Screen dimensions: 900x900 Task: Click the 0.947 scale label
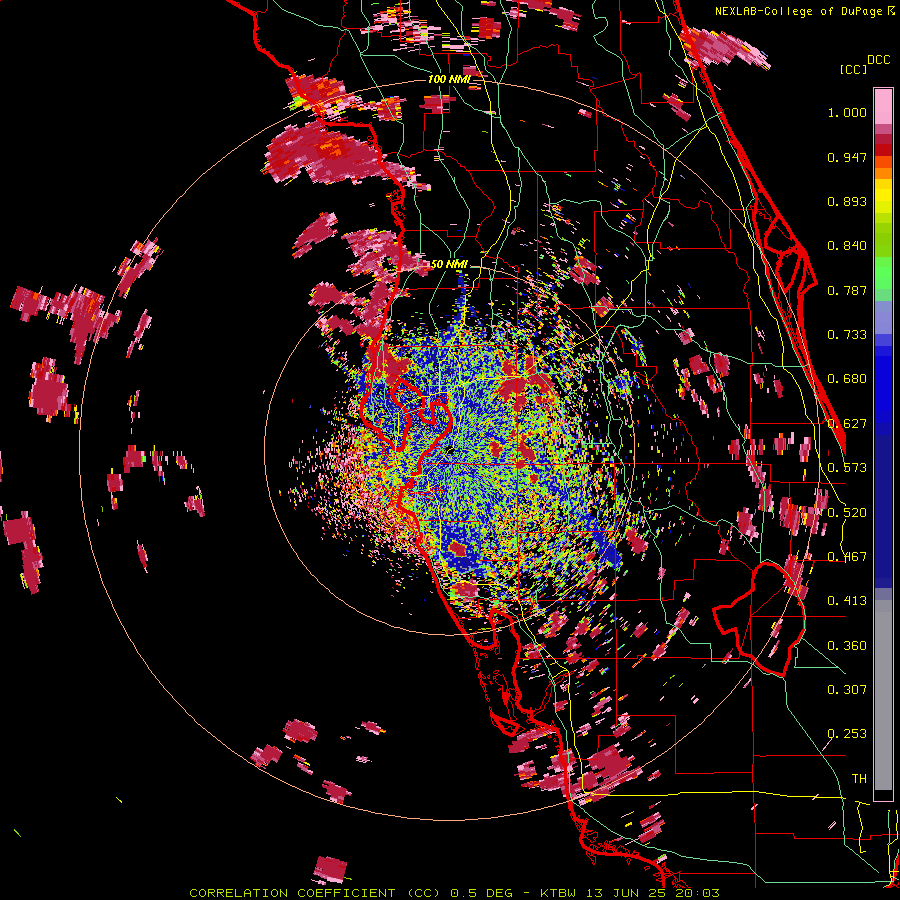tap(847, 157)
